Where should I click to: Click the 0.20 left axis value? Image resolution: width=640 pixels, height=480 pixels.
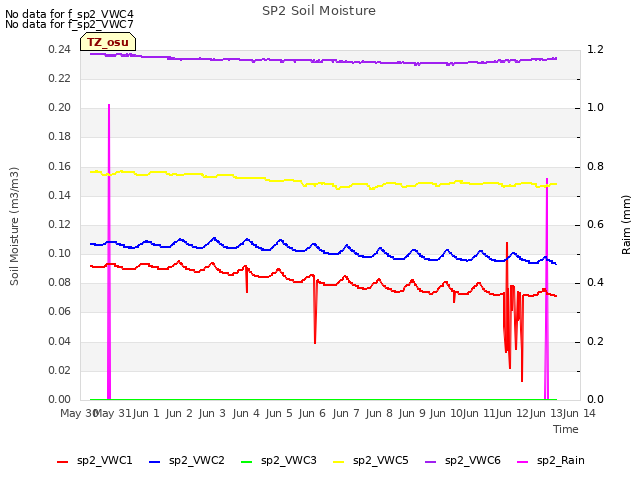point(59,107)
